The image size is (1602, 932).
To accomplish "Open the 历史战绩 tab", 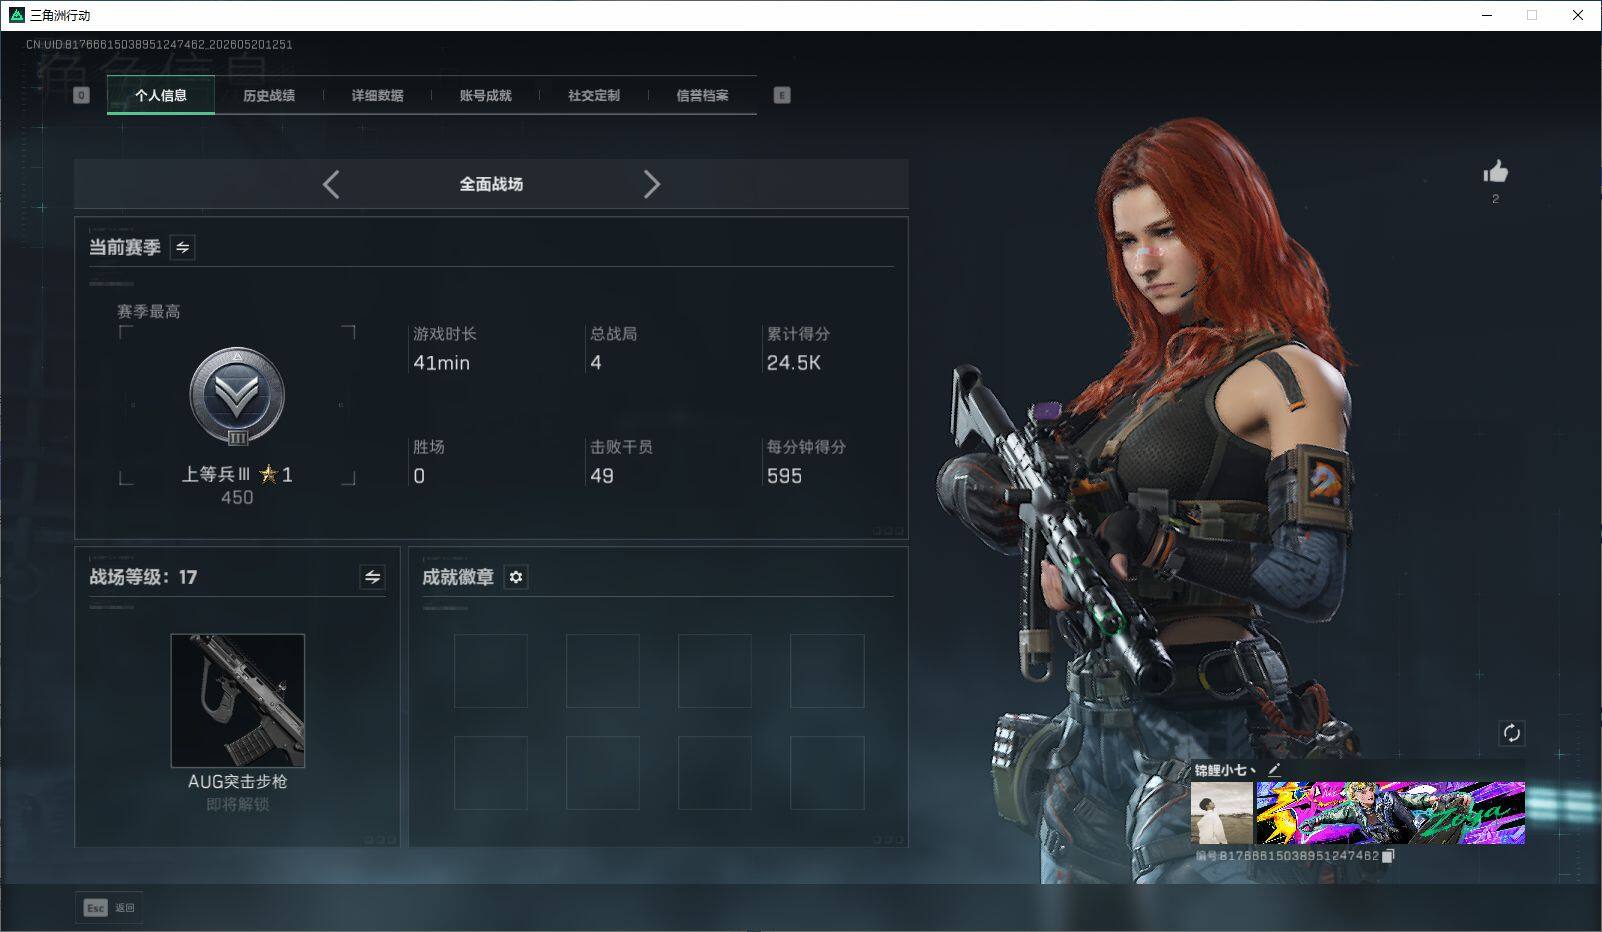I will [269, 95].
